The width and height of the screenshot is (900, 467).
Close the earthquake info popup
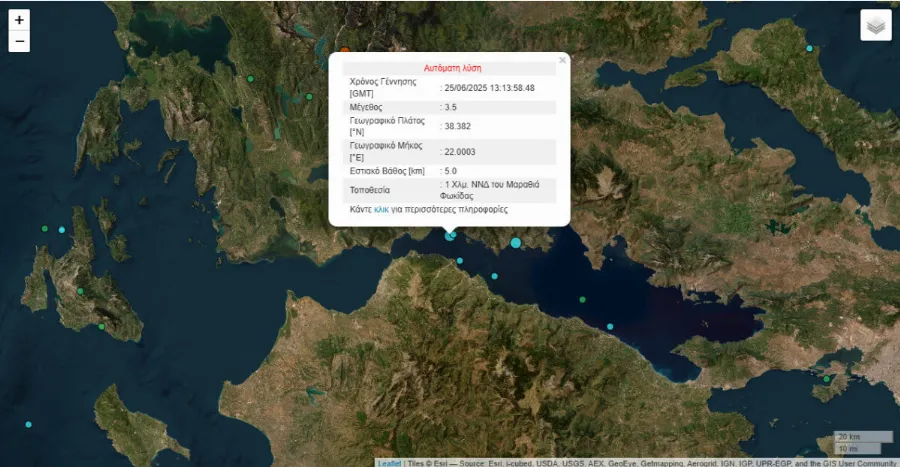point(562,60)
